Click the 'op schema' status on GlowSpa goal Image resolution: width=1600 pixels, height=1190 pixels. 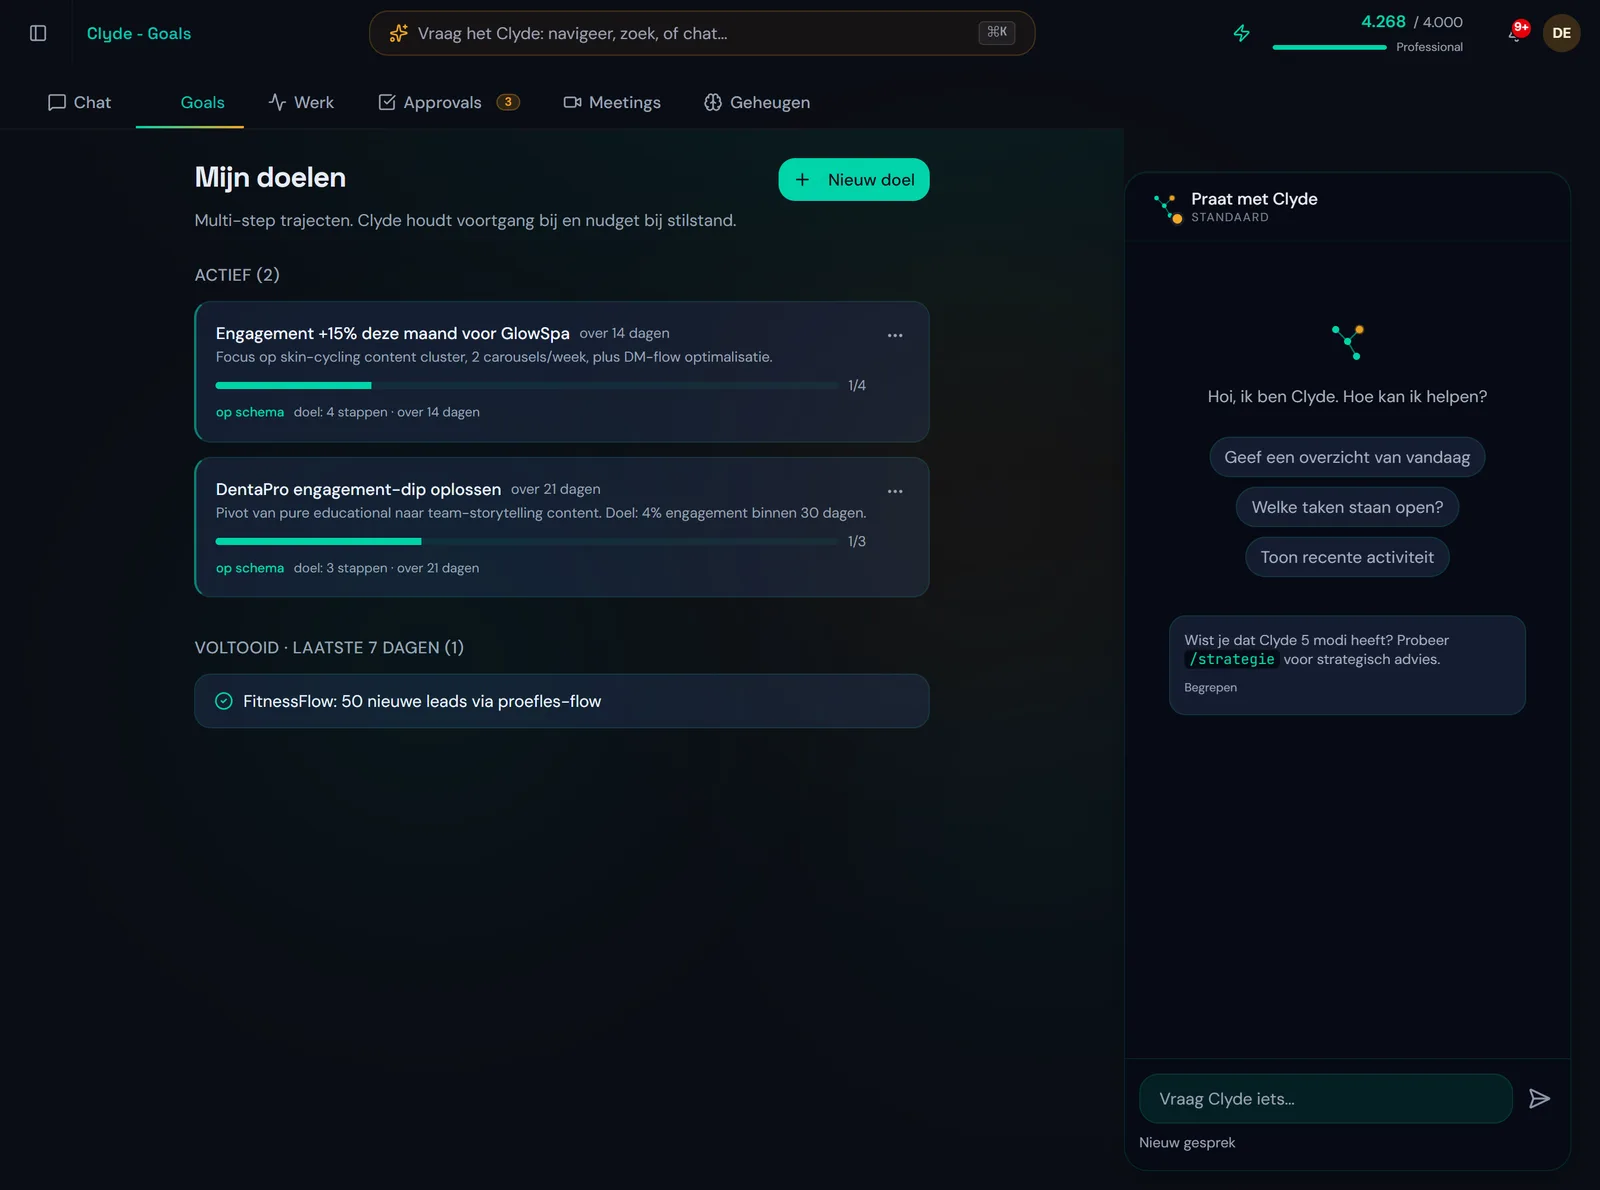[250, 412]
